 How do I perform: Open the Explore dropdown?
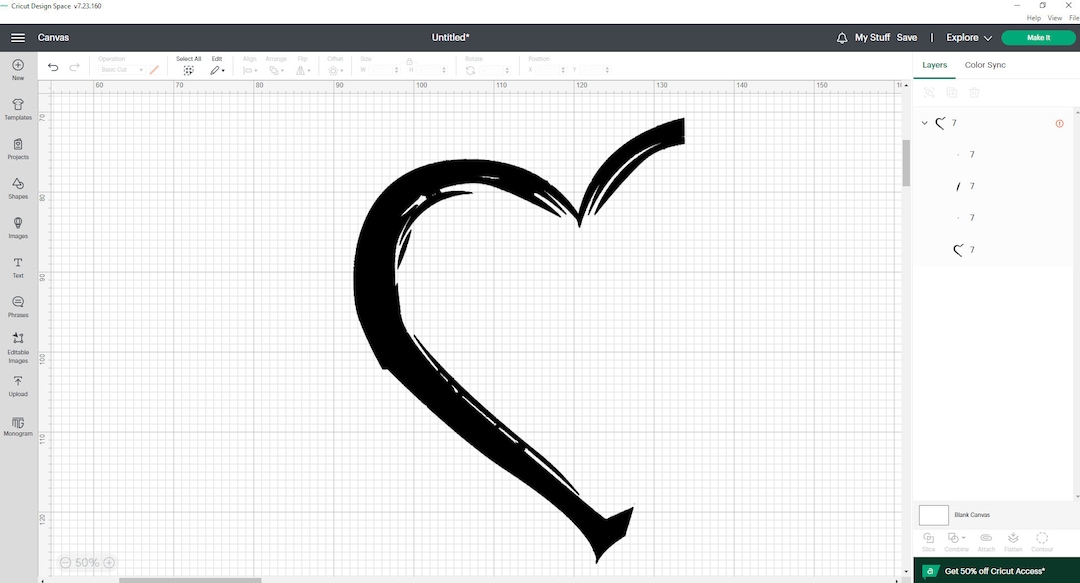click(x=966, y=37)
